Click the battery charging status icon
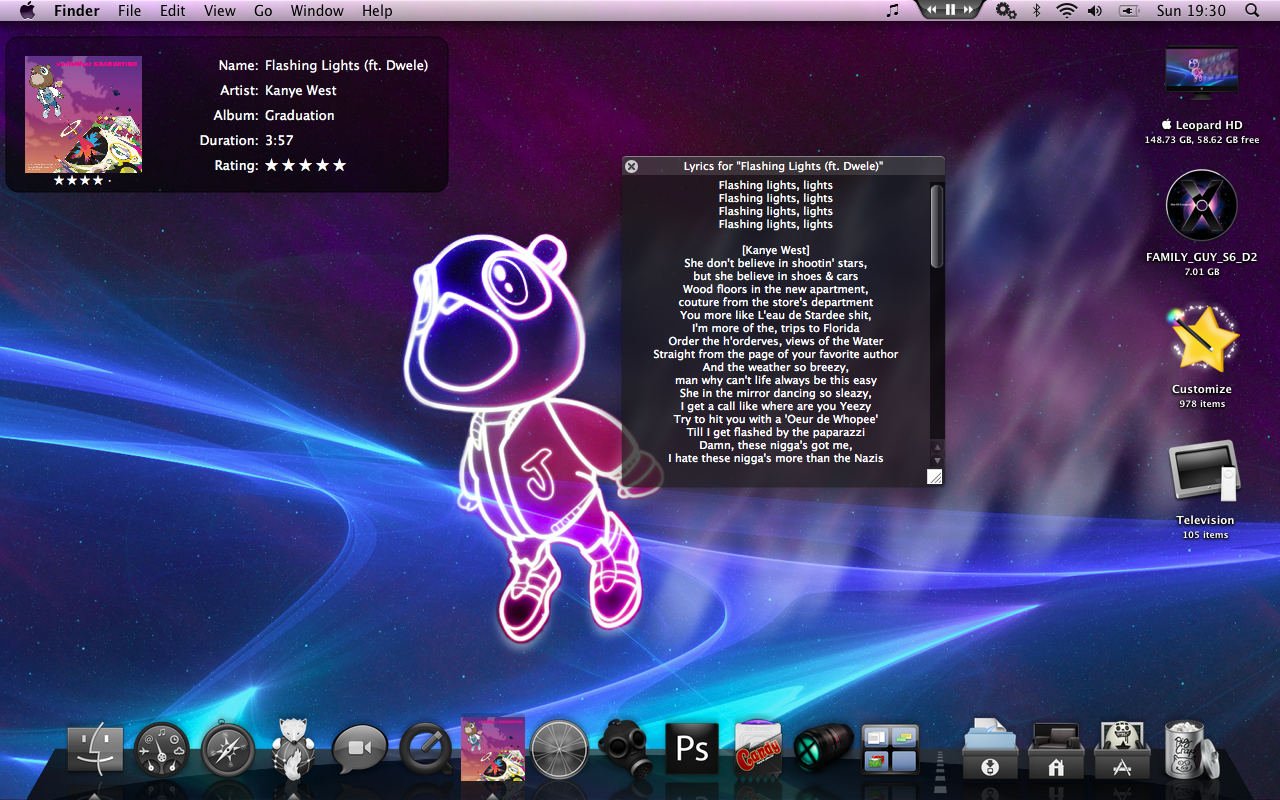This screenshot has width=1280, height=800. 1129,10
